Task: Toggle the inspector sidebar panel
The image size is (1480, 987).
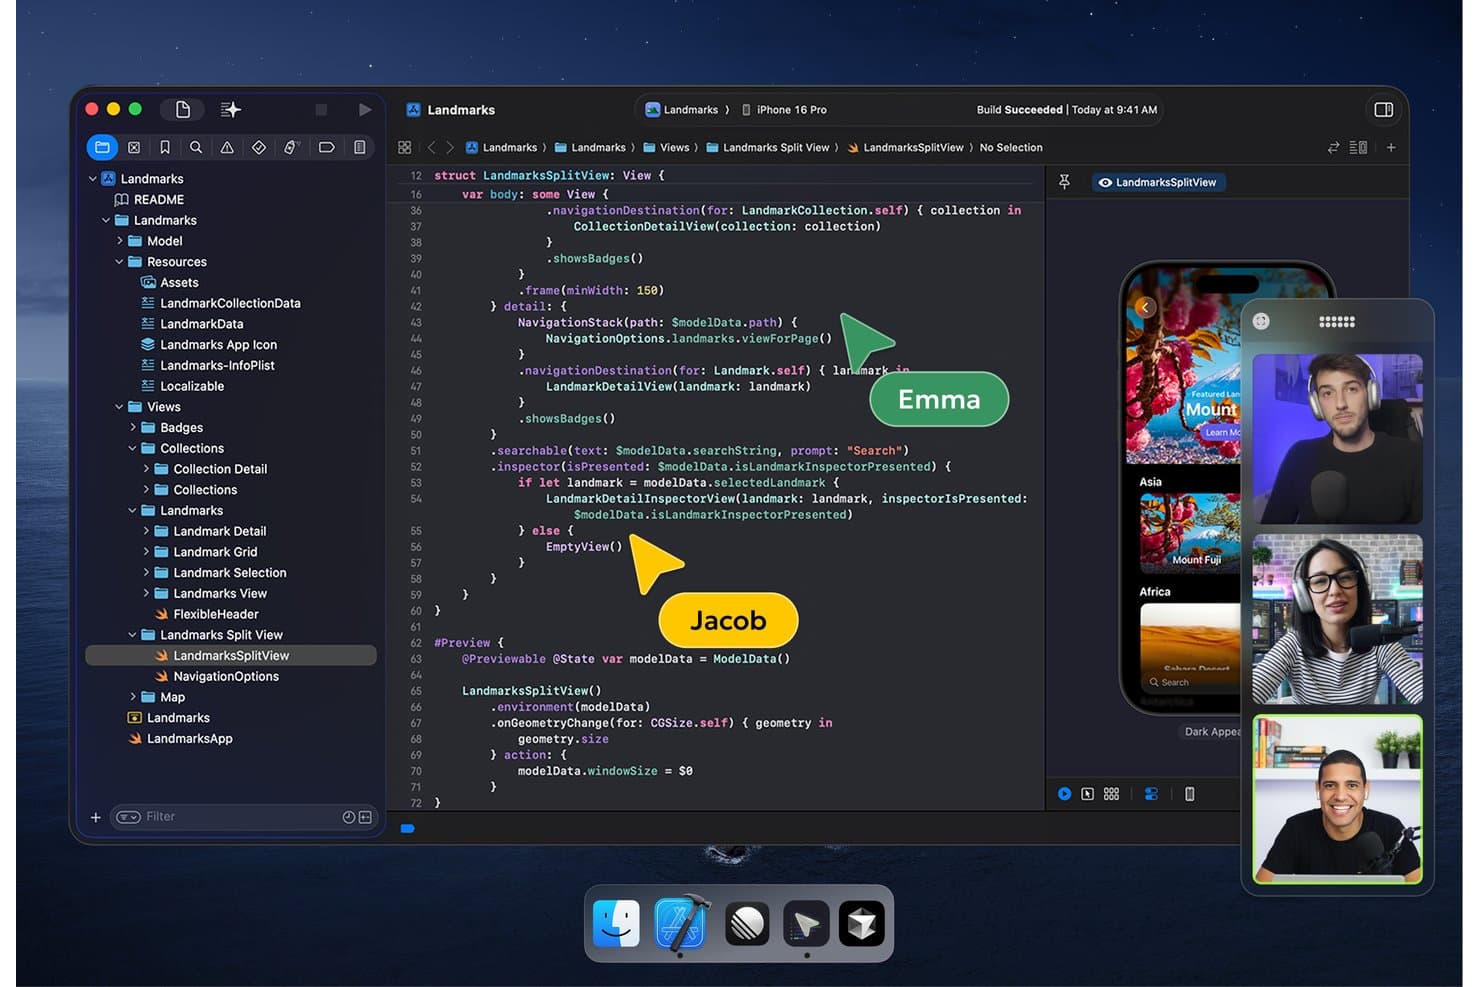Action: 1384,109
